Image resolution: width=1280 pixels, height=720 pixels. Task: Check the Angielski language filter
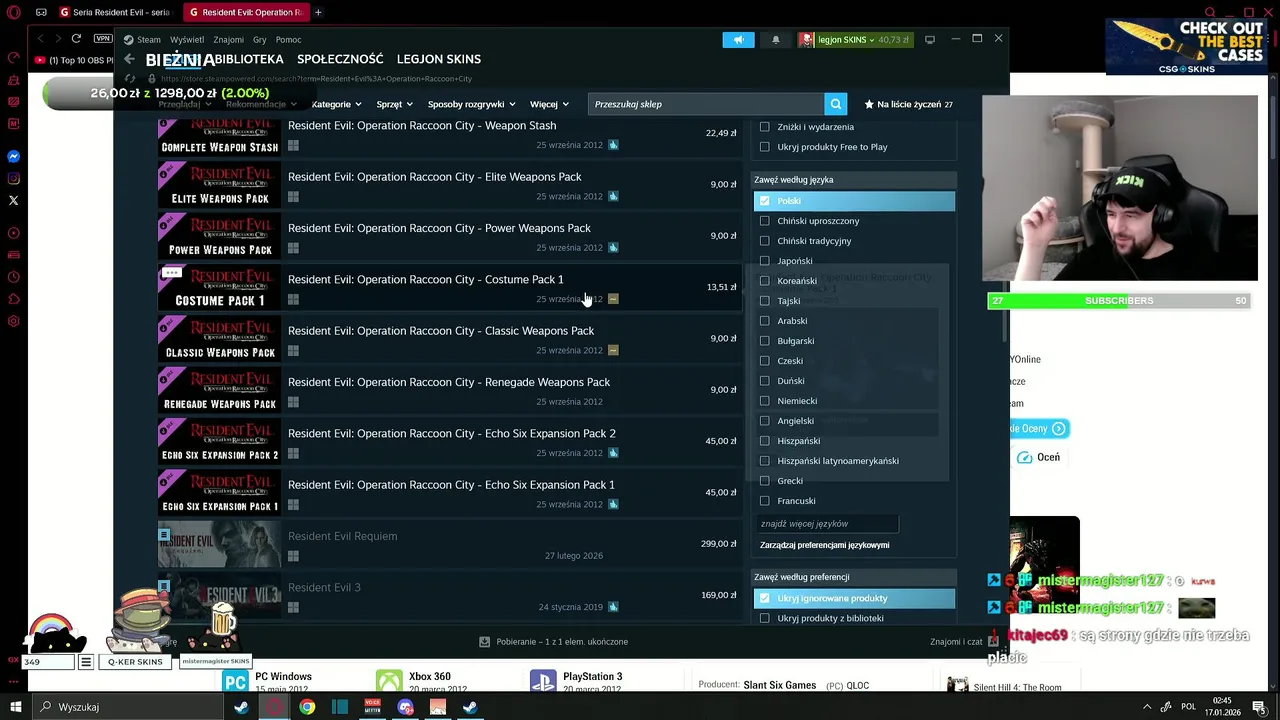[x=765, y=421]
